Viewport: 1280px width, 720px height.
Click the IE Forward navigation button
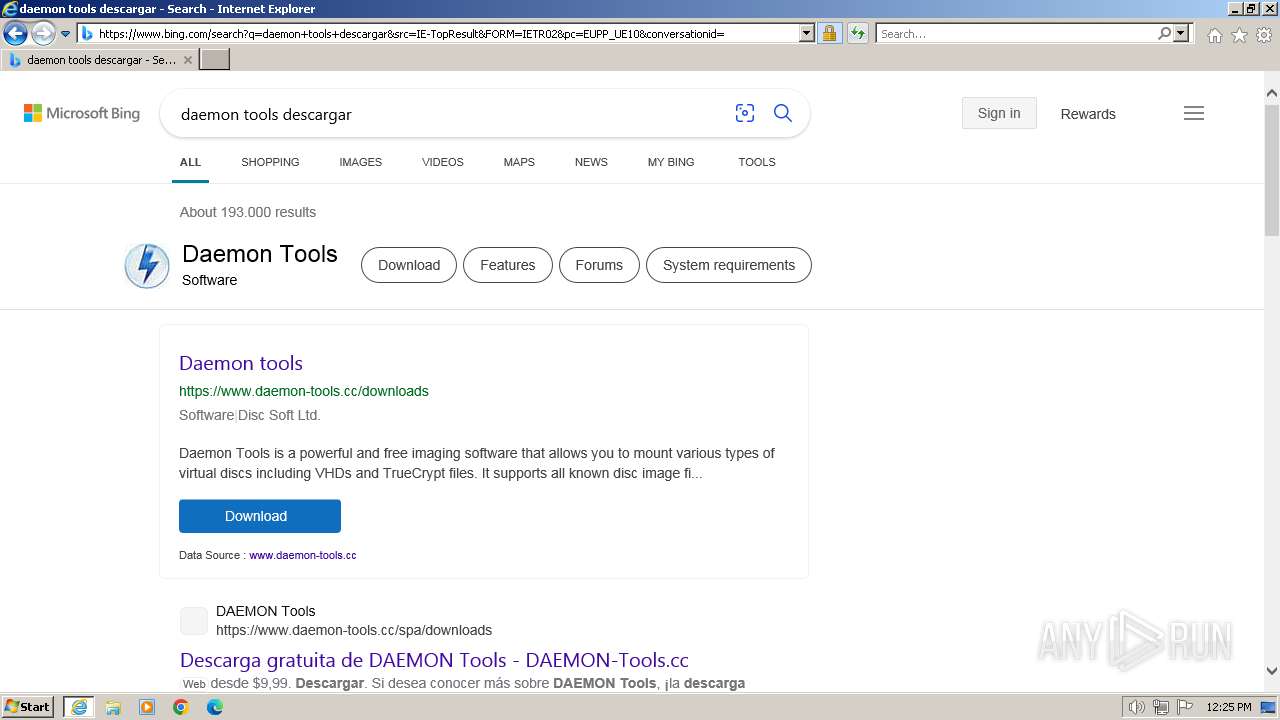pyautogui.click(x=43, y=33)
